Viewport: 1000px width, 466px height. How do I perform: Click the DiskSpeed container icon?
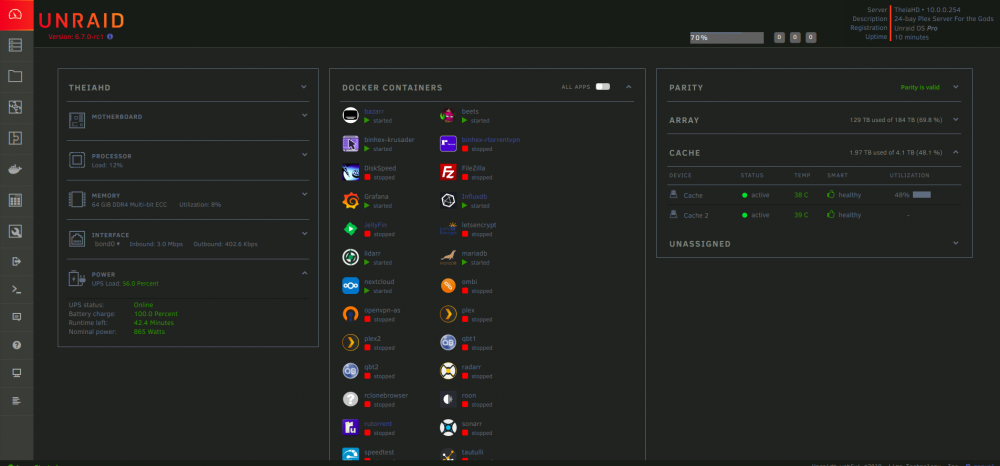[350, 172]
